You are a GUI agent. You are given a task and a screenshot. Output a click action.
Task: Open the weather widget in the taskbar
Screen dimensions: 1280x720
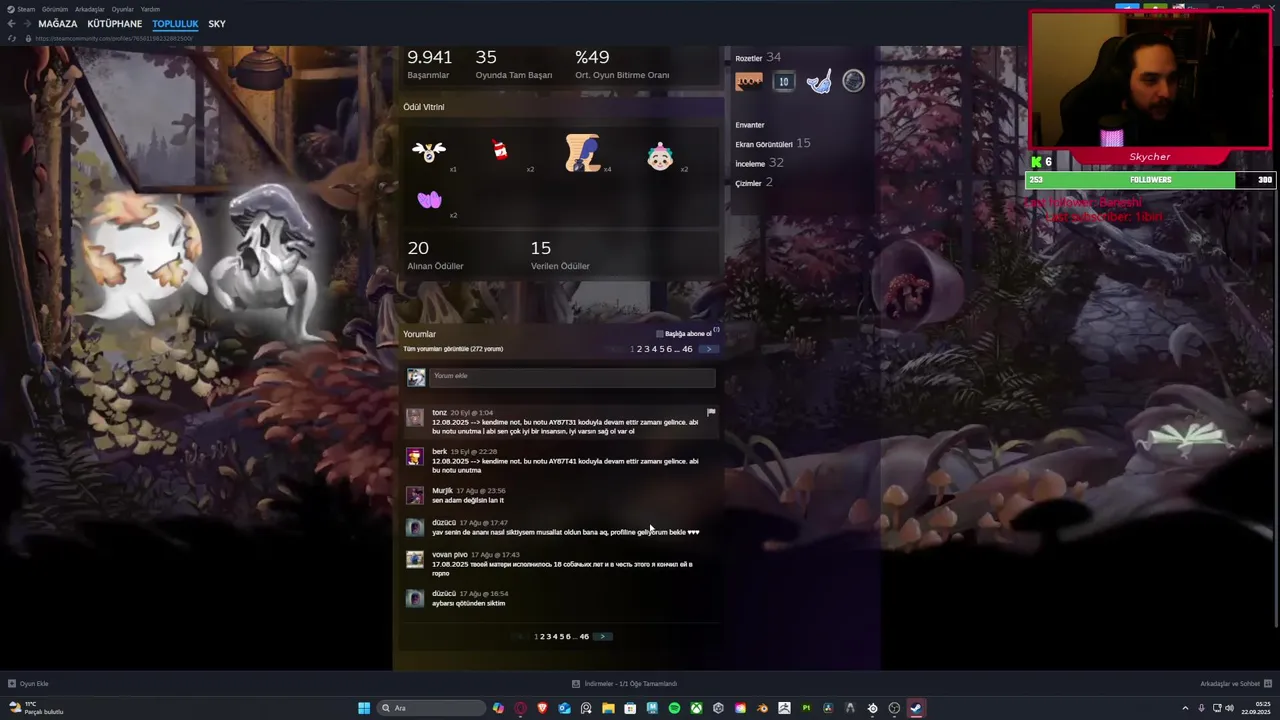[36, 708]
